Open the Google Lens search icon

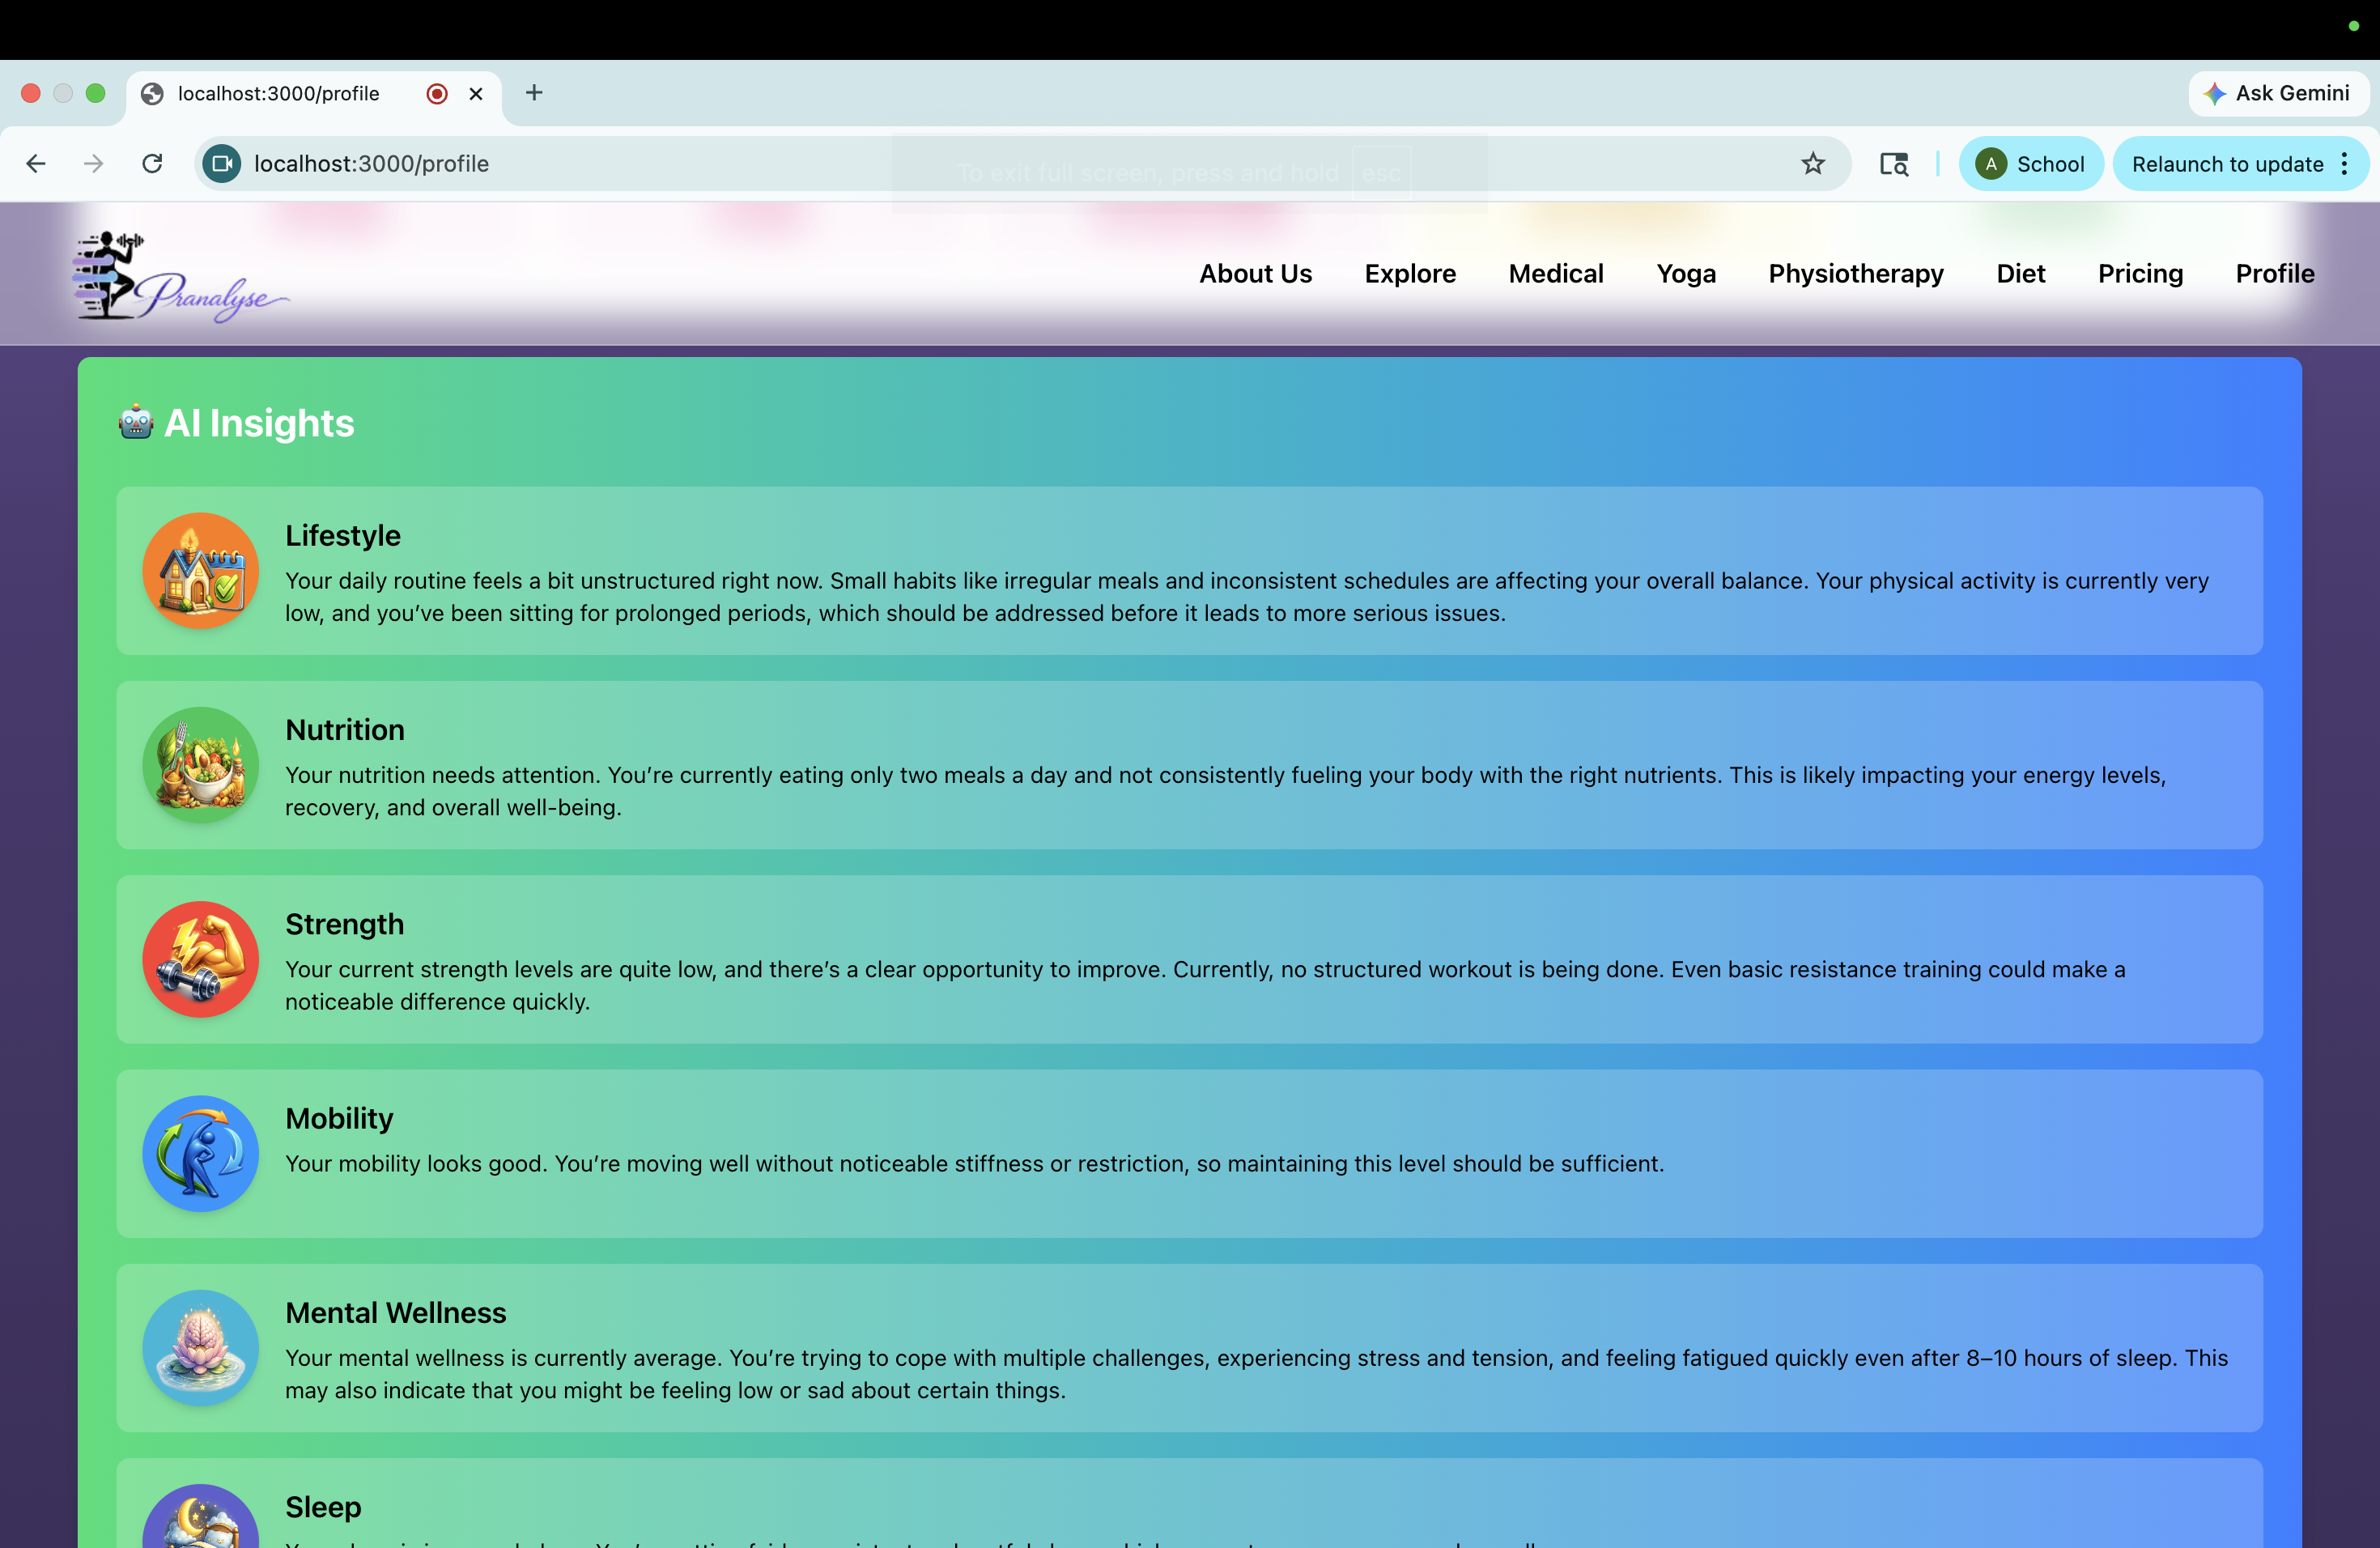click(1894, 164)
